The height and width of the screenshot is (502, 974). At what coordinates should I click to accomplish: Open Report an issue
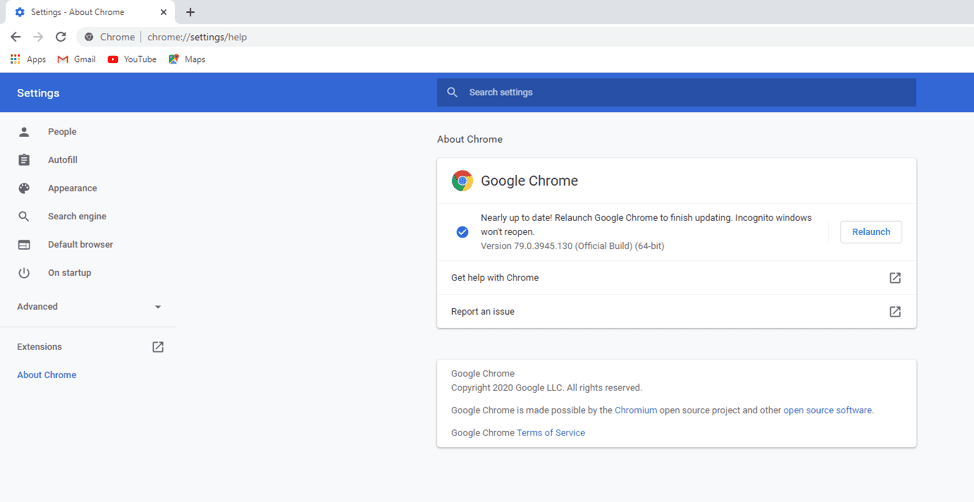click(676, 312)
